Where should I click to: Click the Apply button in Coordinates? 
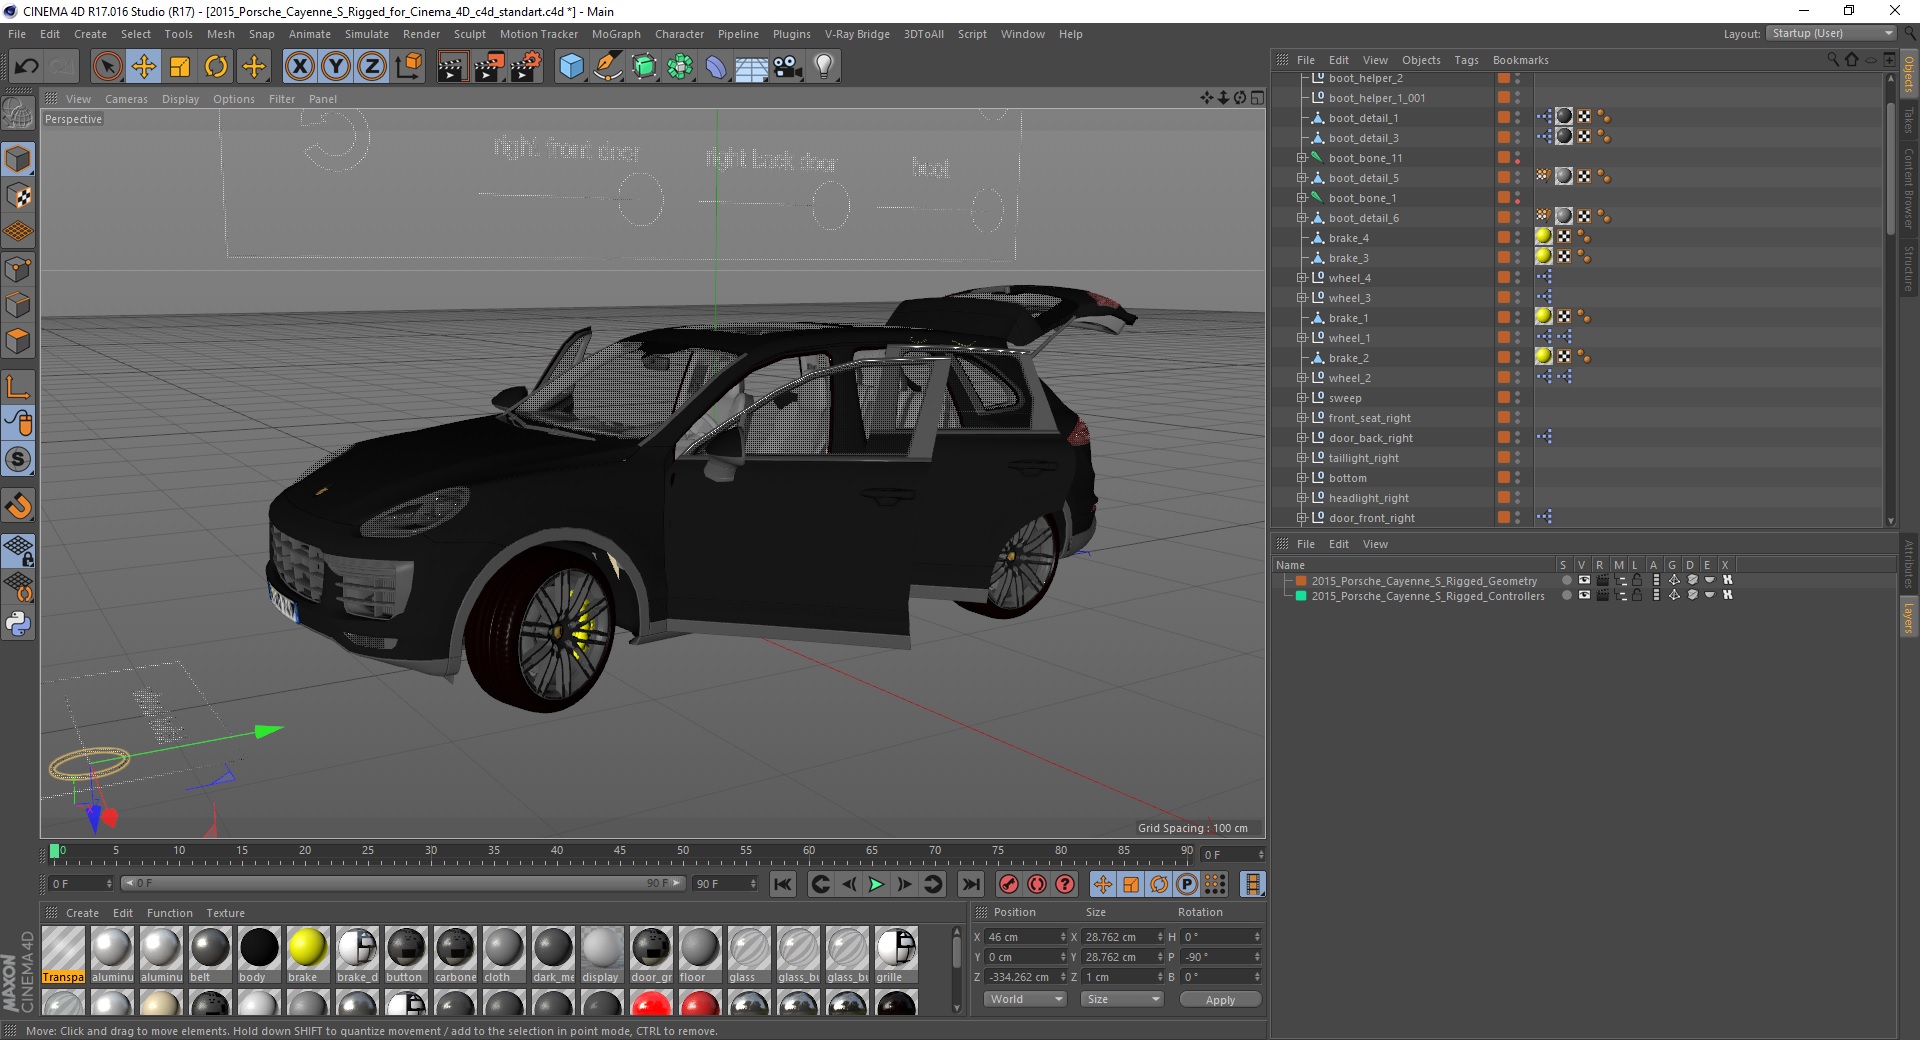point(1220,999)
